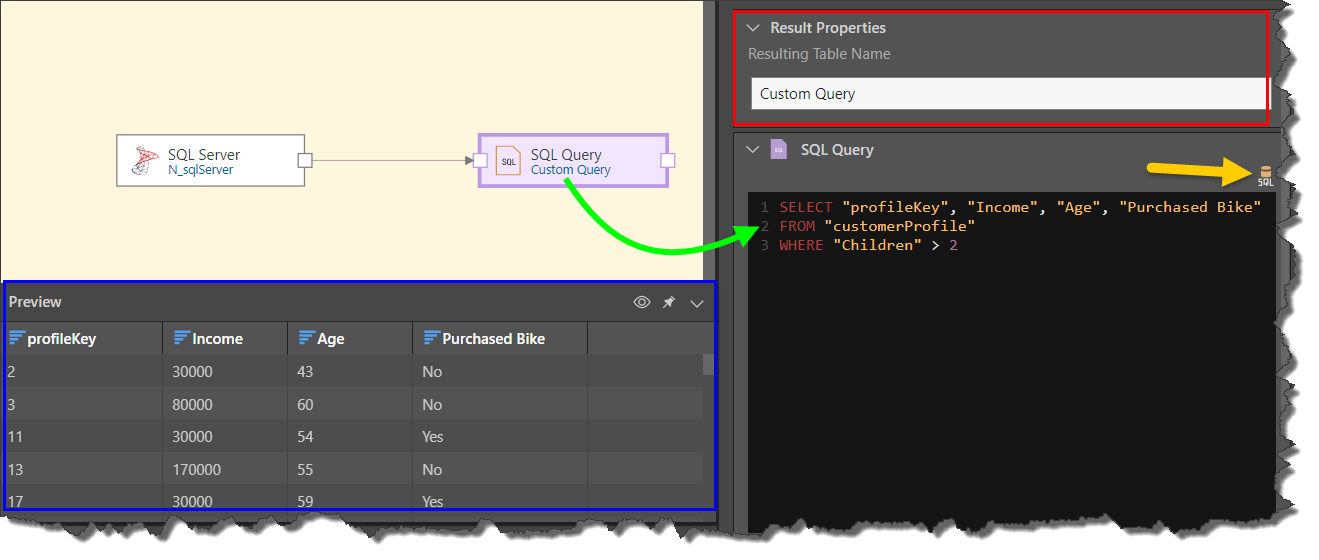Image resolution: width=1319 pixels, height=560 pixels.
Task: Click the Purchased Bike column header
Action: pyautogui.click(x=500, y=339)
